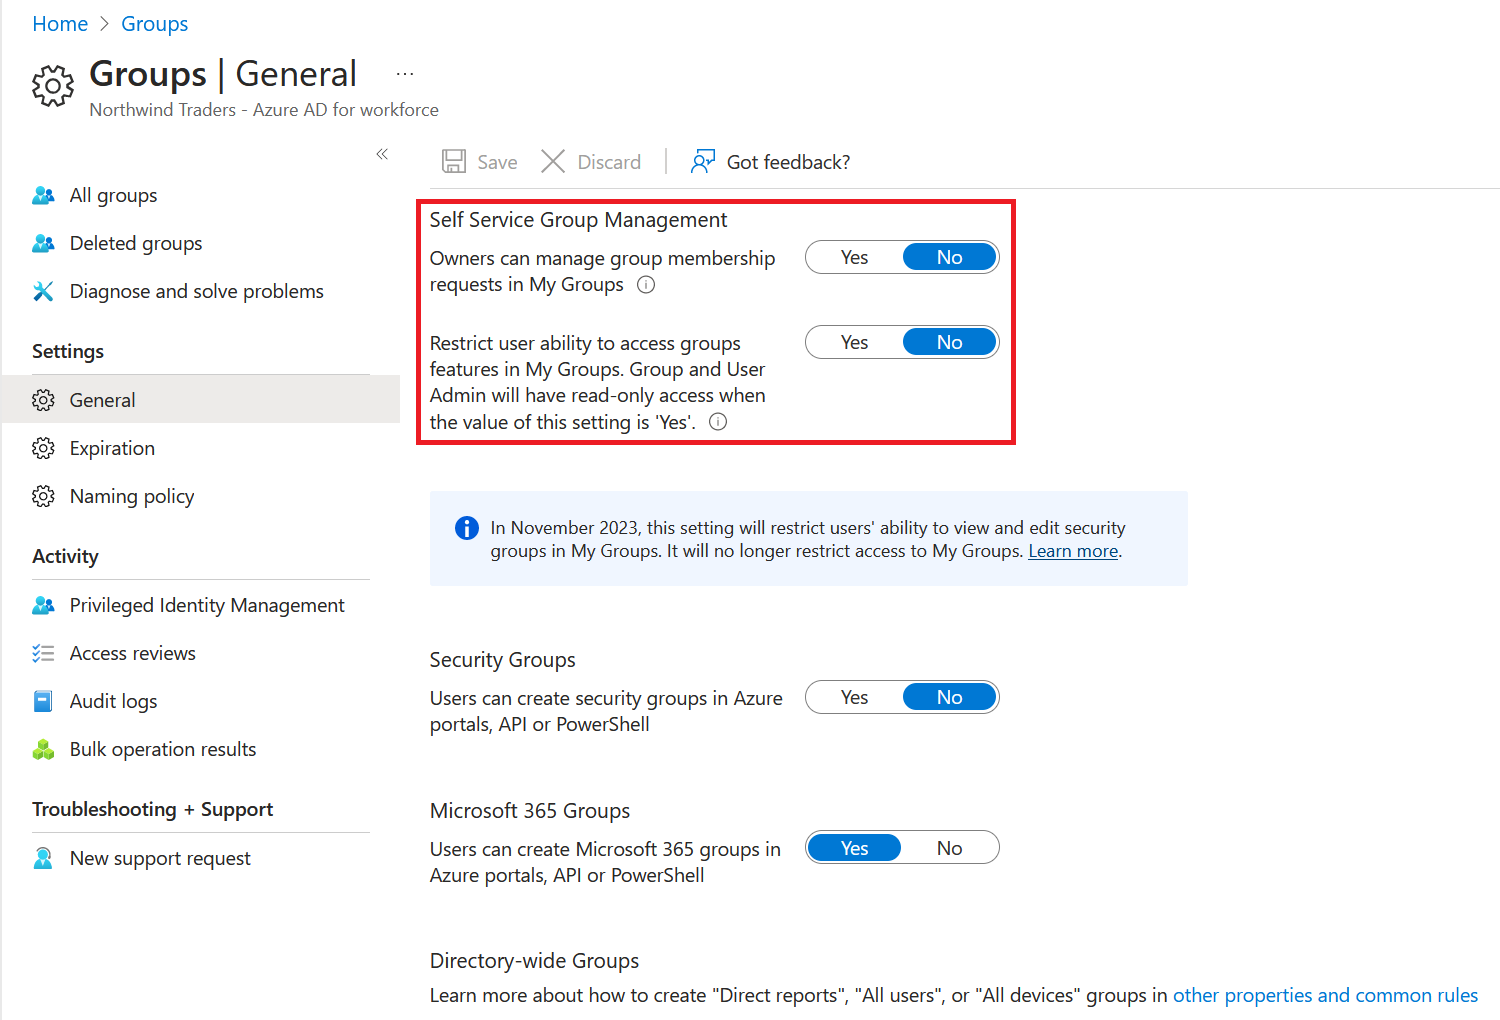Set Microsoft 365 groups creation to No

pos(949,849)
